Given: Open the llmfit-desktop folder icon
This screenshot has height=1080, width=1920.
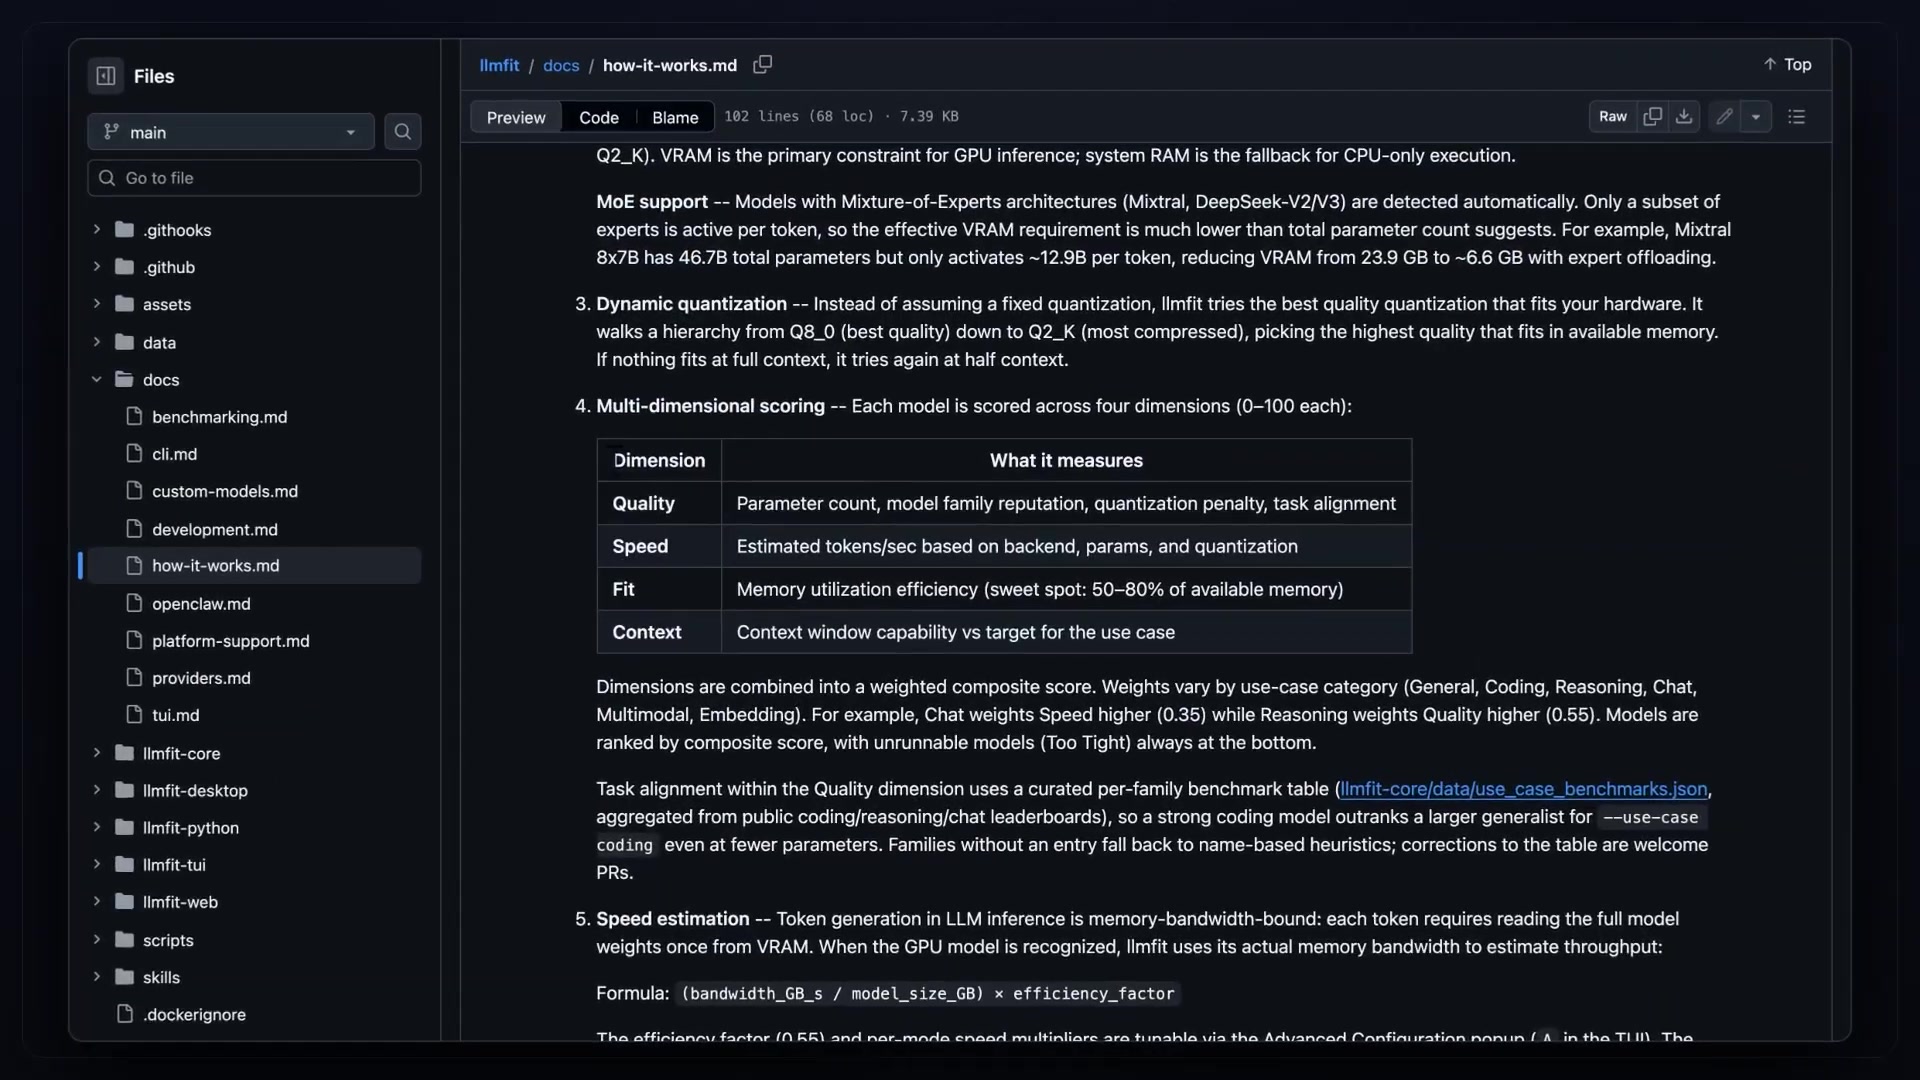Looking at the screenshot, I should coord(124,790).
